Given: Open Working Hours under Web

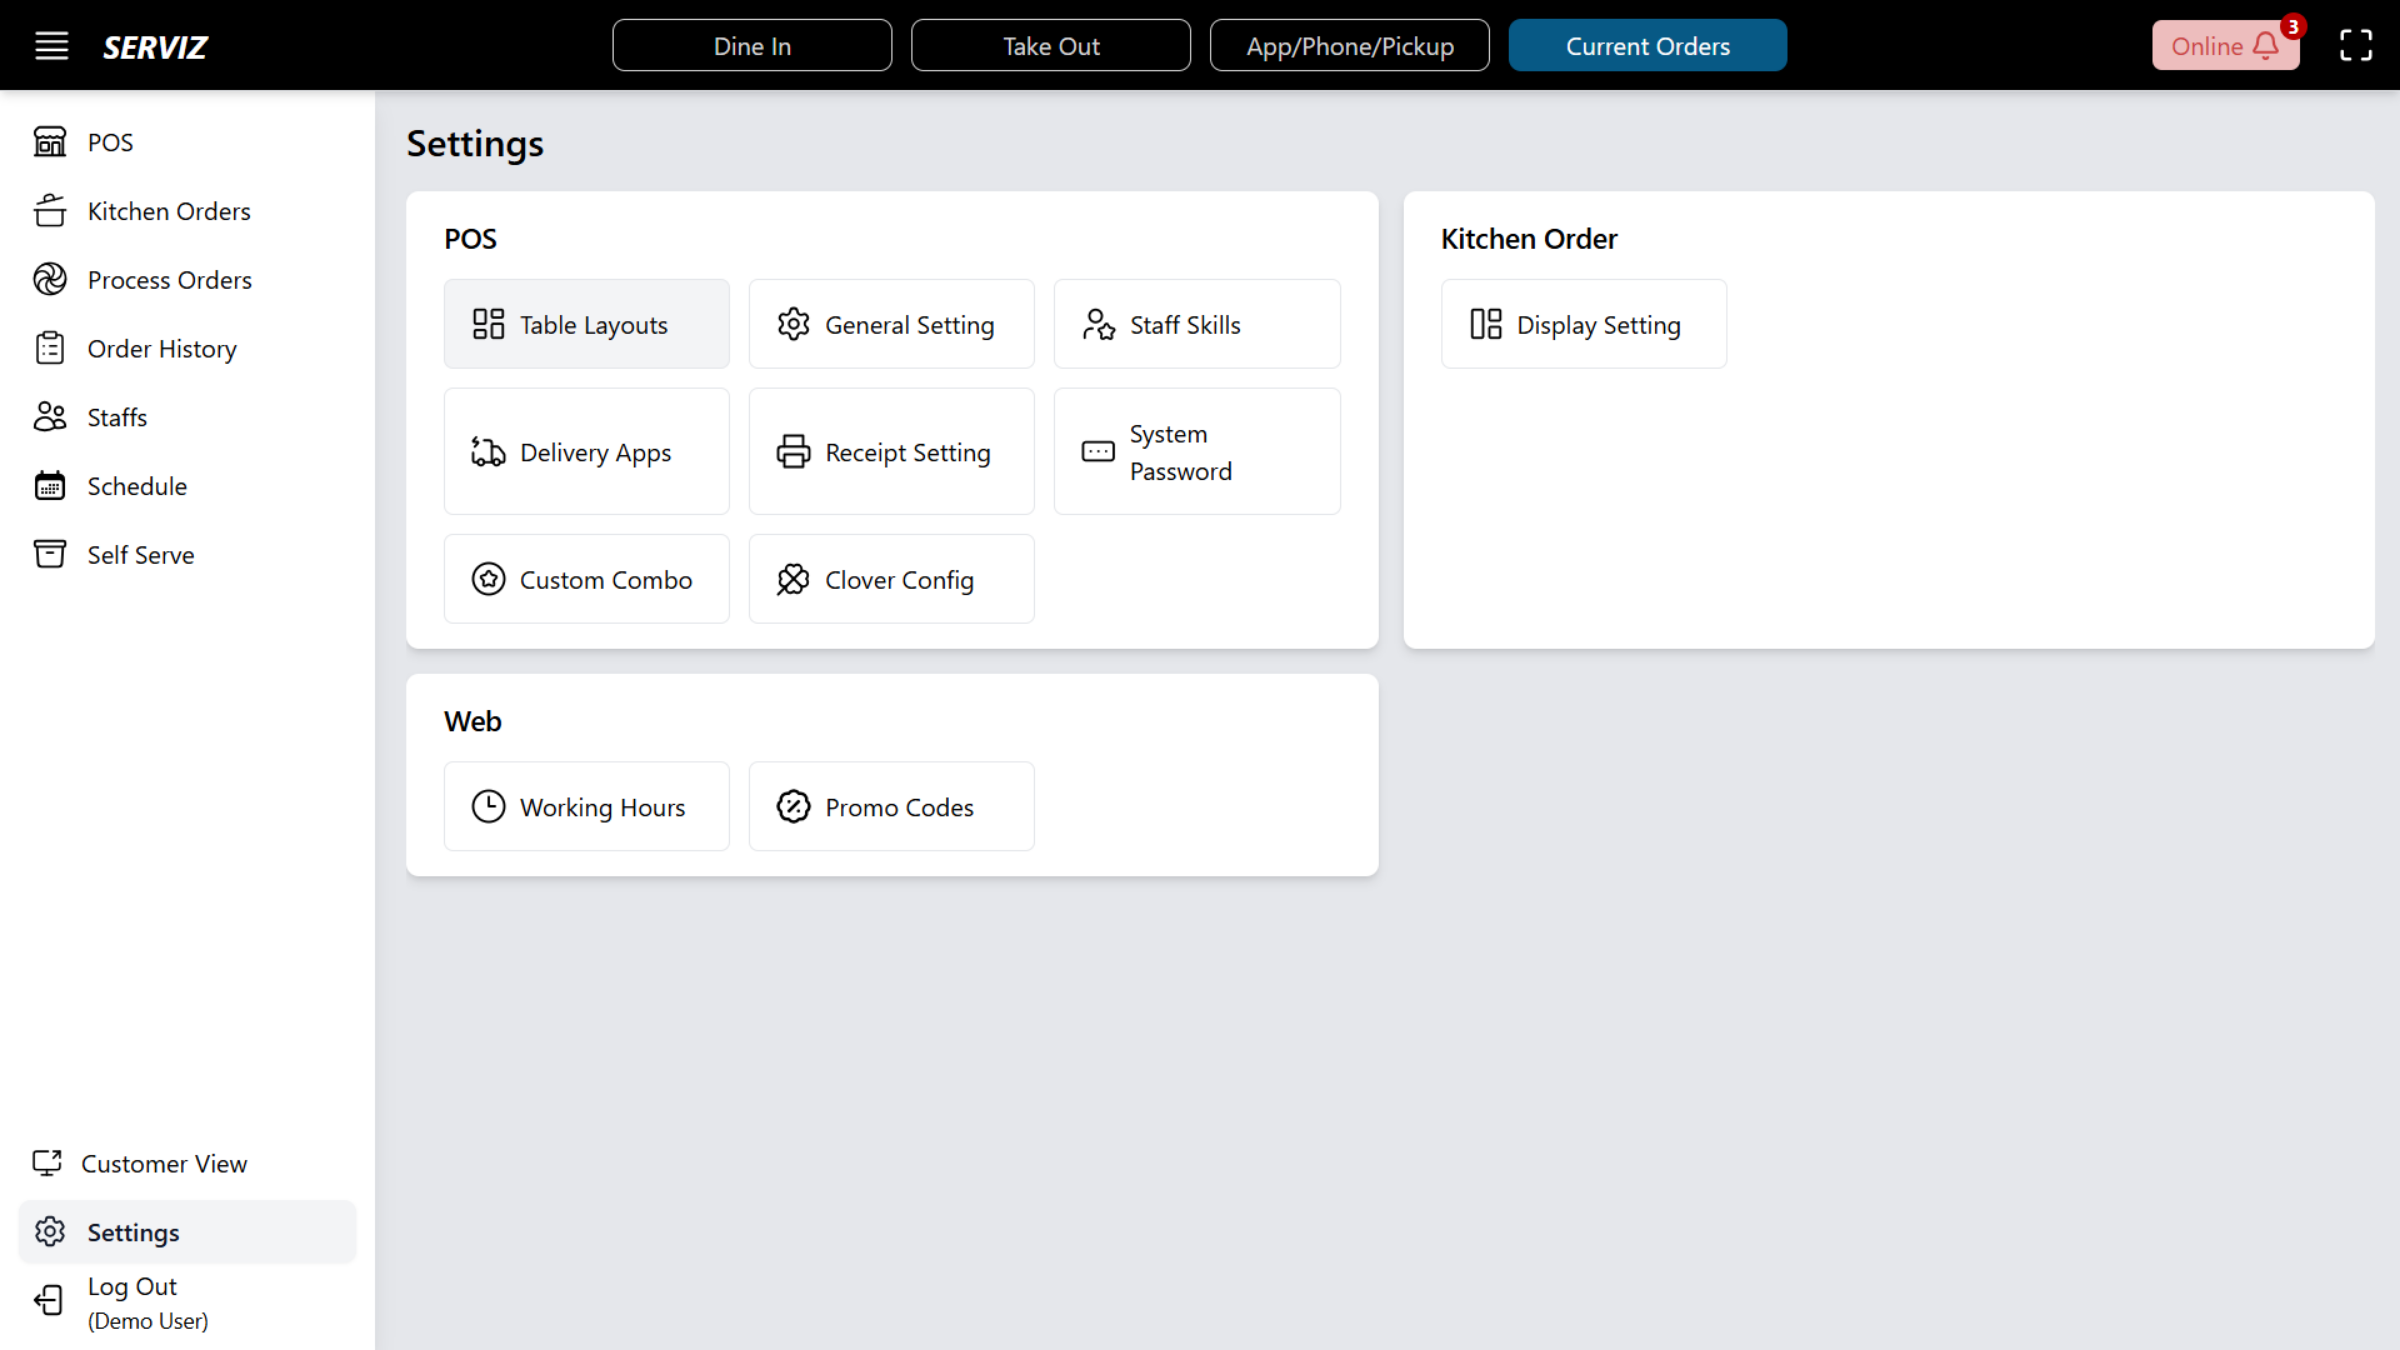Looking at the screenshot, I should click(587, 807).
